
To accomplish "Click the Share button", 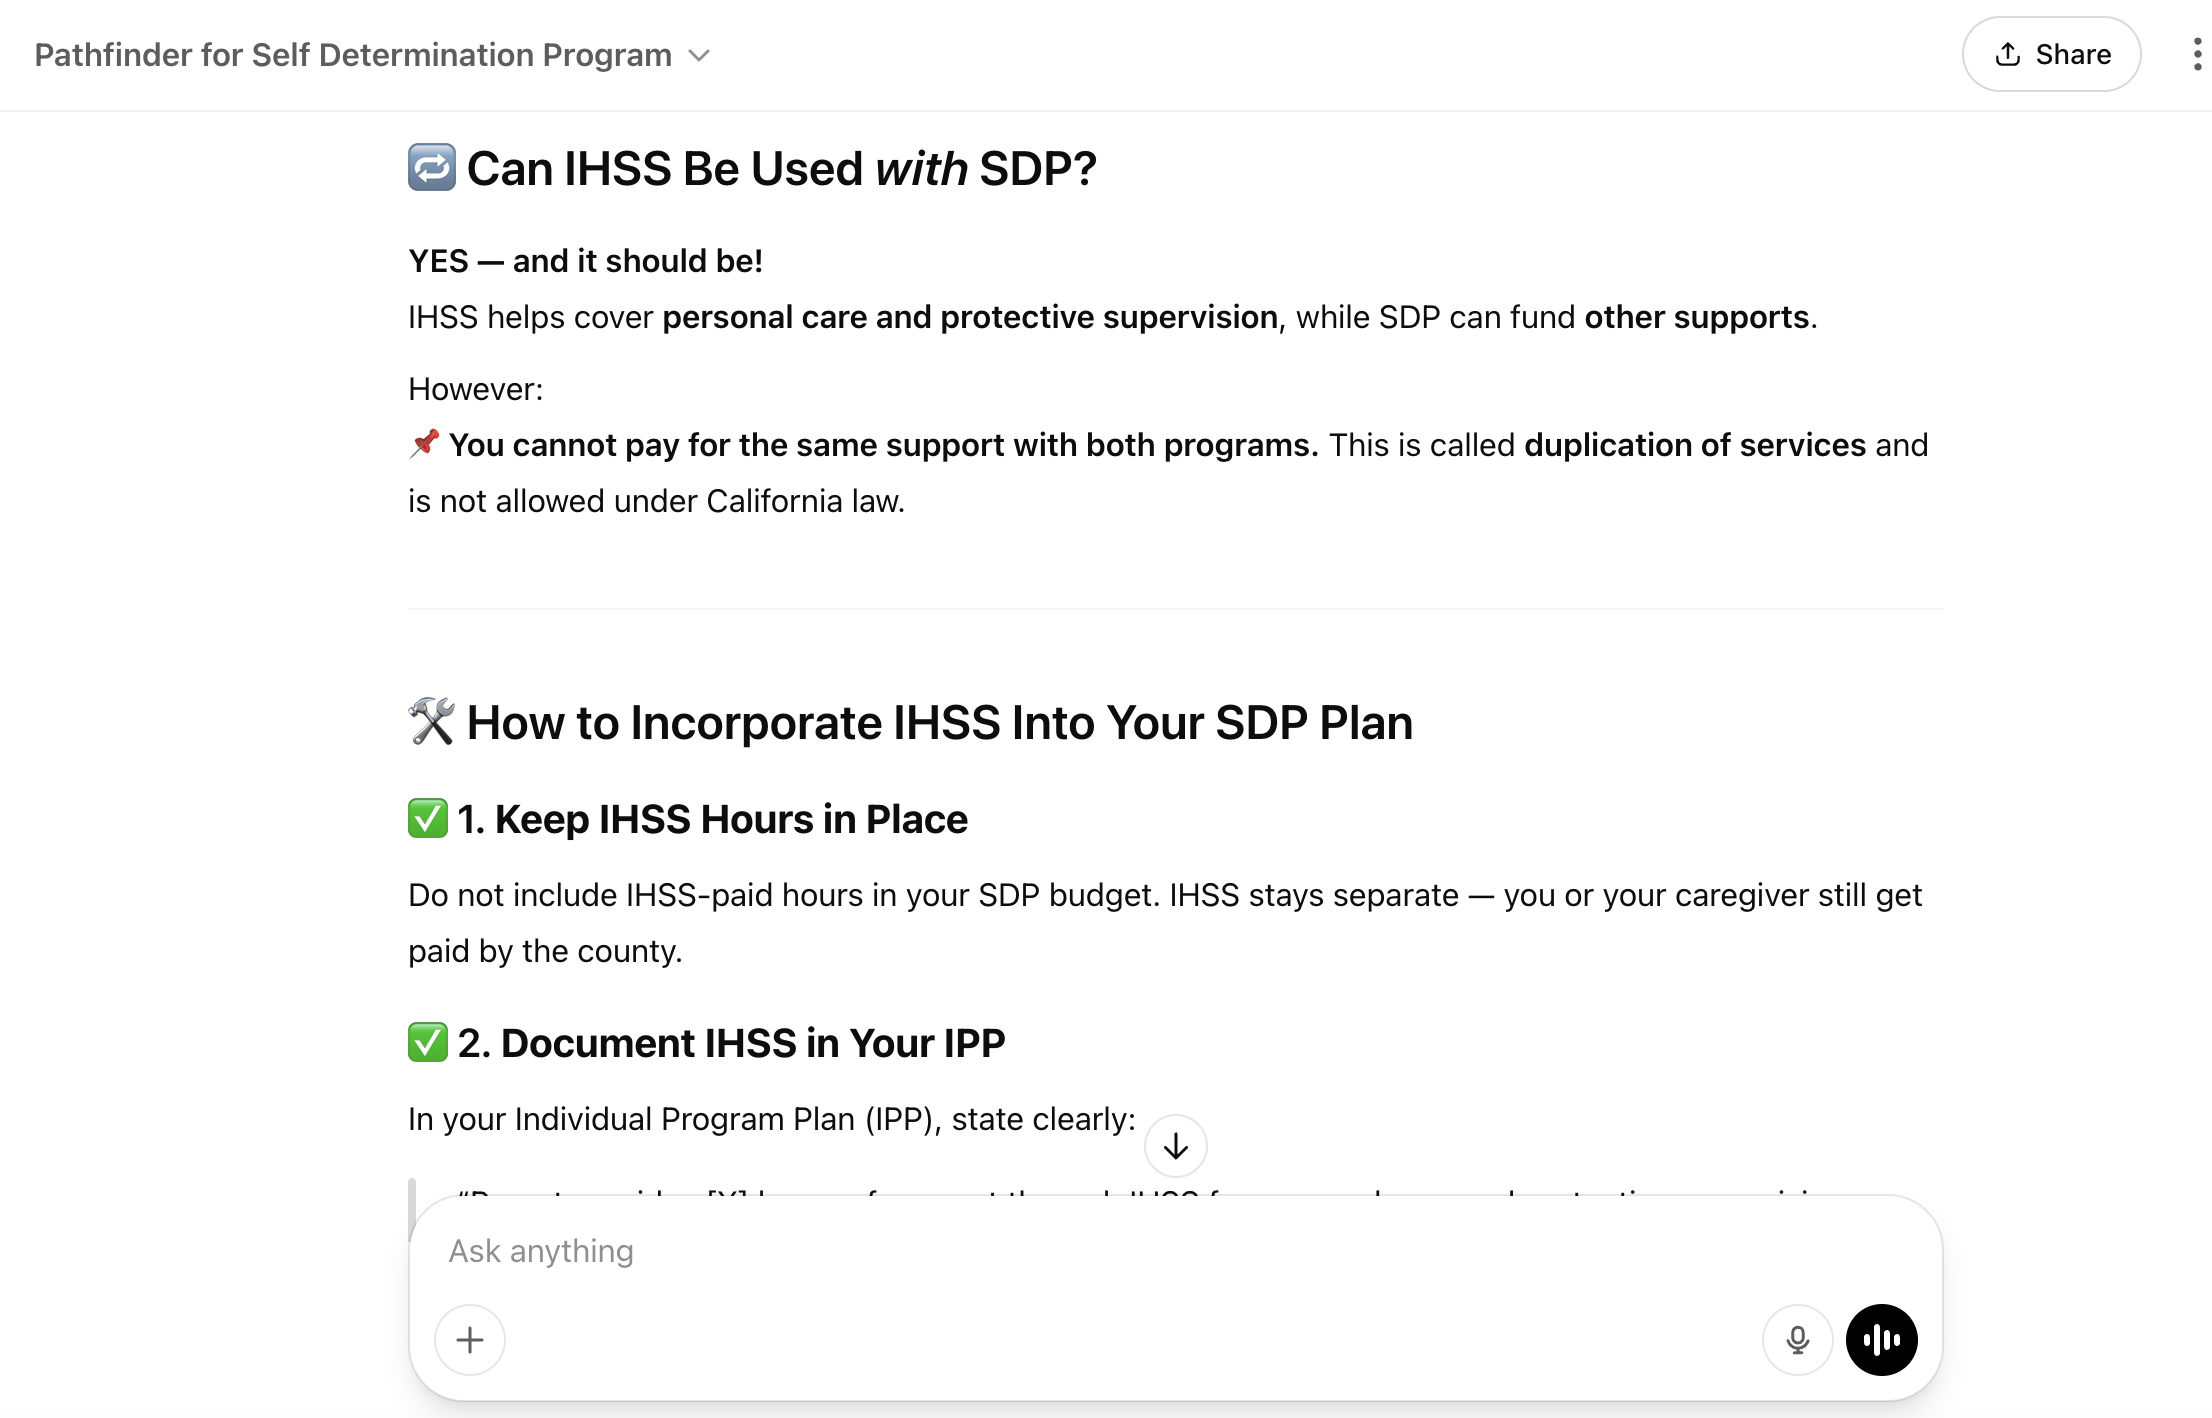I will [x=2051, y=55].
